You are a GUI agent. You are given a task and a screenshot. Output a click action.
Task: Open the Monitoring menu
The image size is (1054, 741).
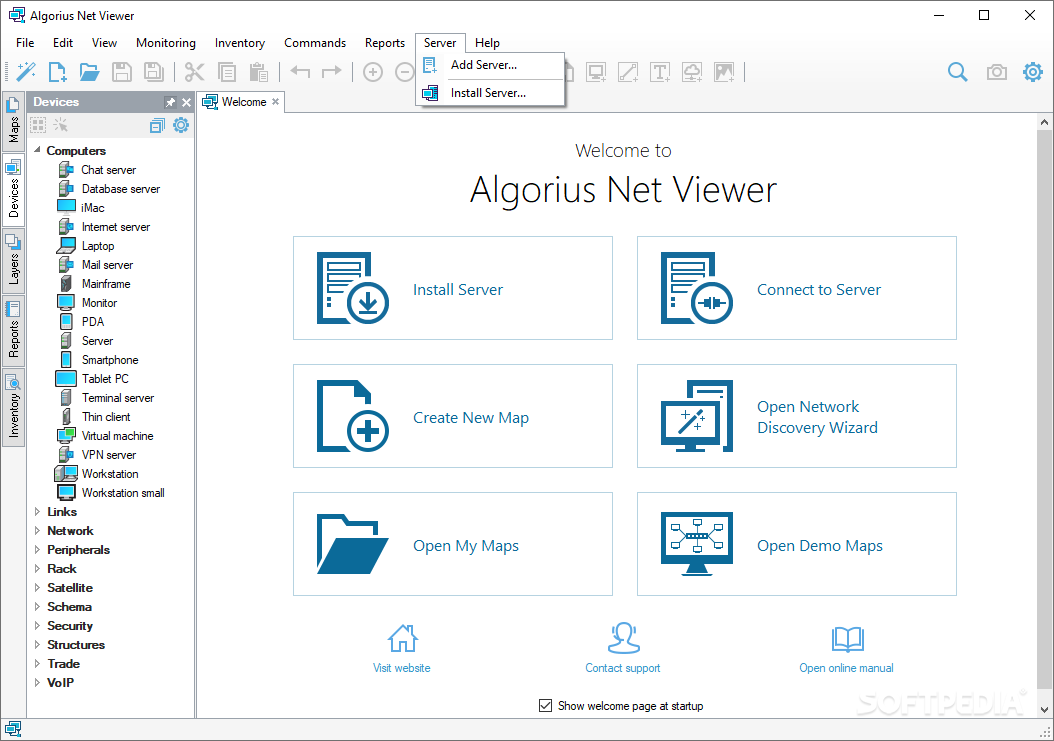[166, 43]
